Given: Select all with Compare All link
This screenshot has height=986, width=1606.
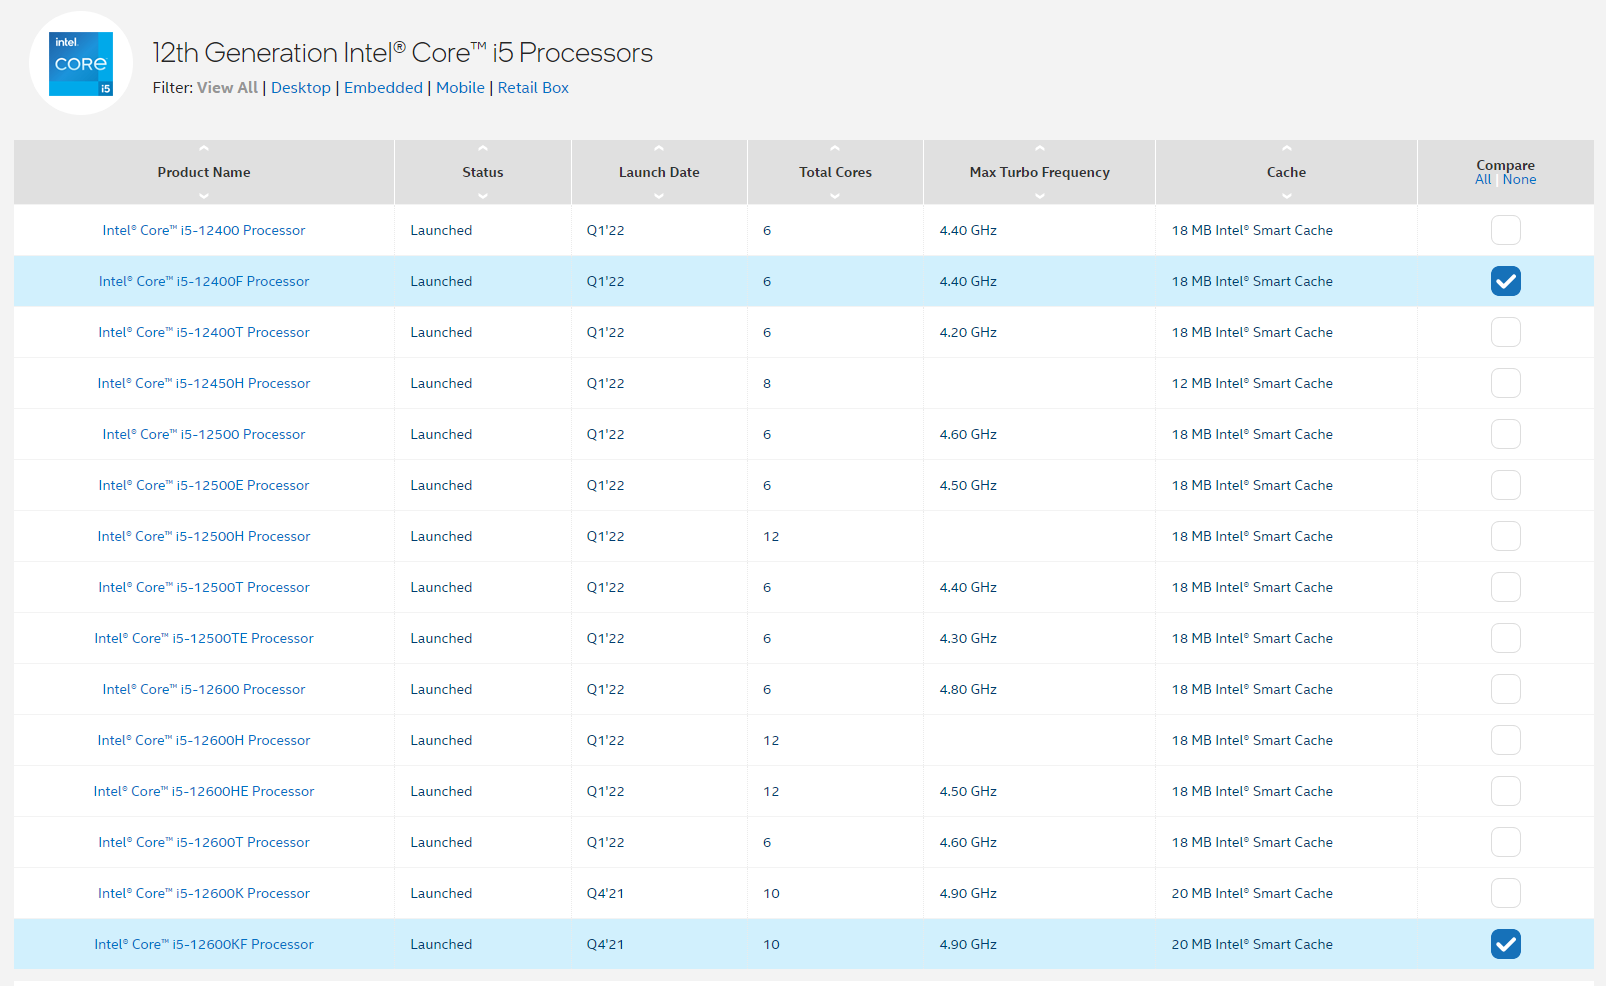Looking at the screenshot, I should 1483,180.
